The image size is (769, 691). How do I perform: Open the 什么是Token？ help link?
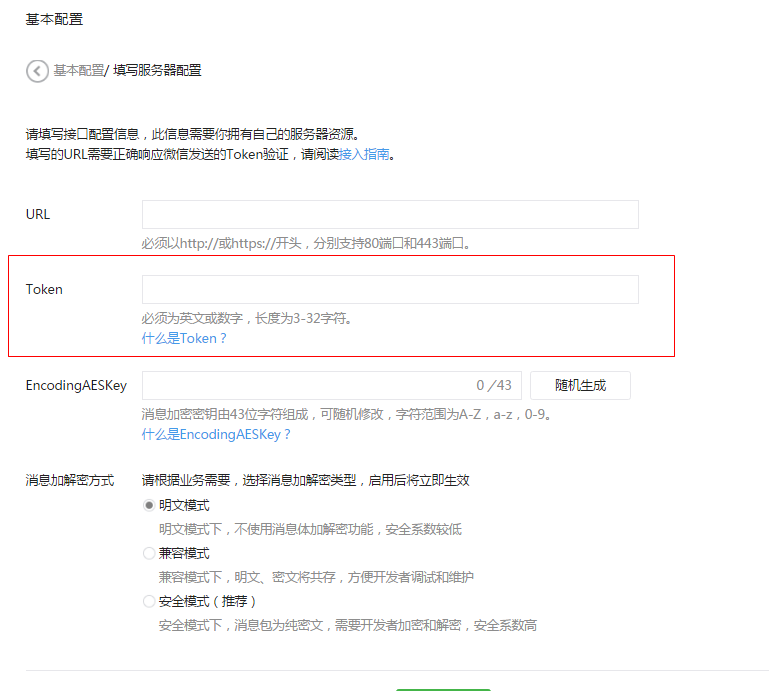pyautogui.click(x=184, y=338)
